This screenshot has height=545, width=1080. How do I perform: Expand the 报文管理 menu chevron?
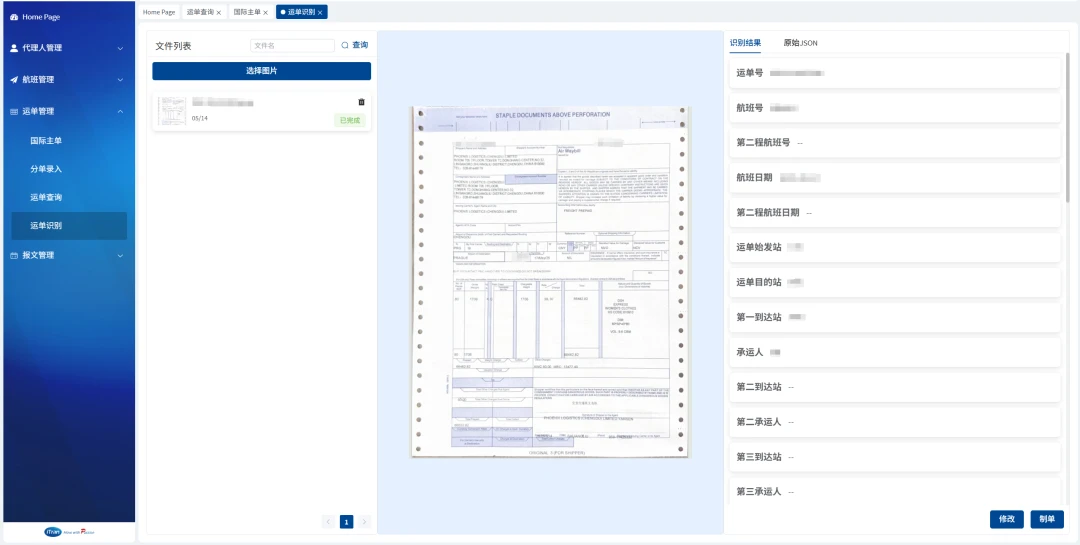pos(121,255)
